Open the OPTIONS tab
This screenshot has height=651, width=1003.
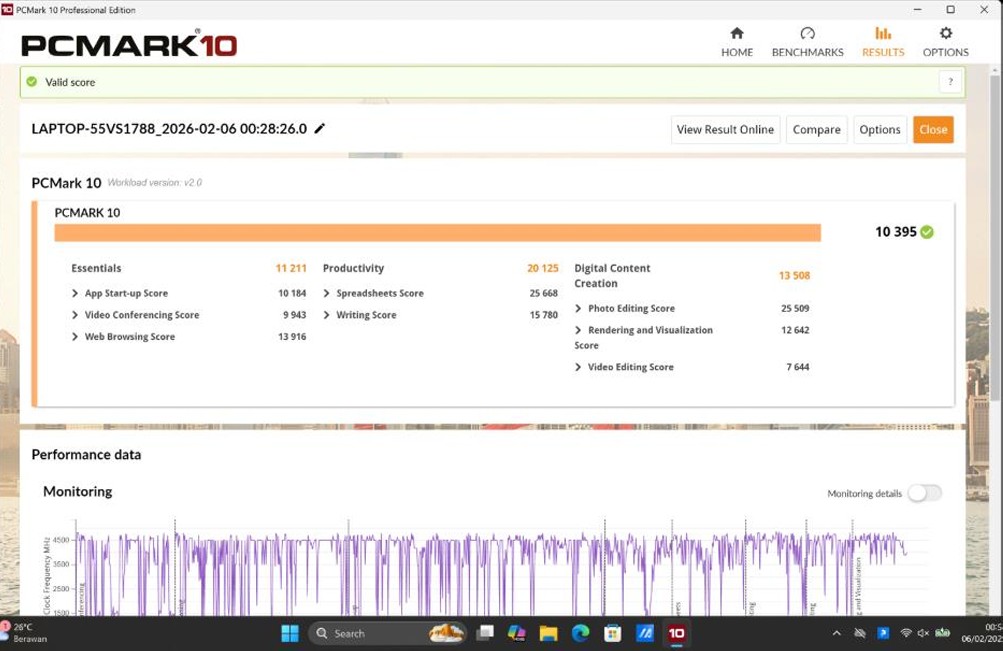(x=945, y=42)
